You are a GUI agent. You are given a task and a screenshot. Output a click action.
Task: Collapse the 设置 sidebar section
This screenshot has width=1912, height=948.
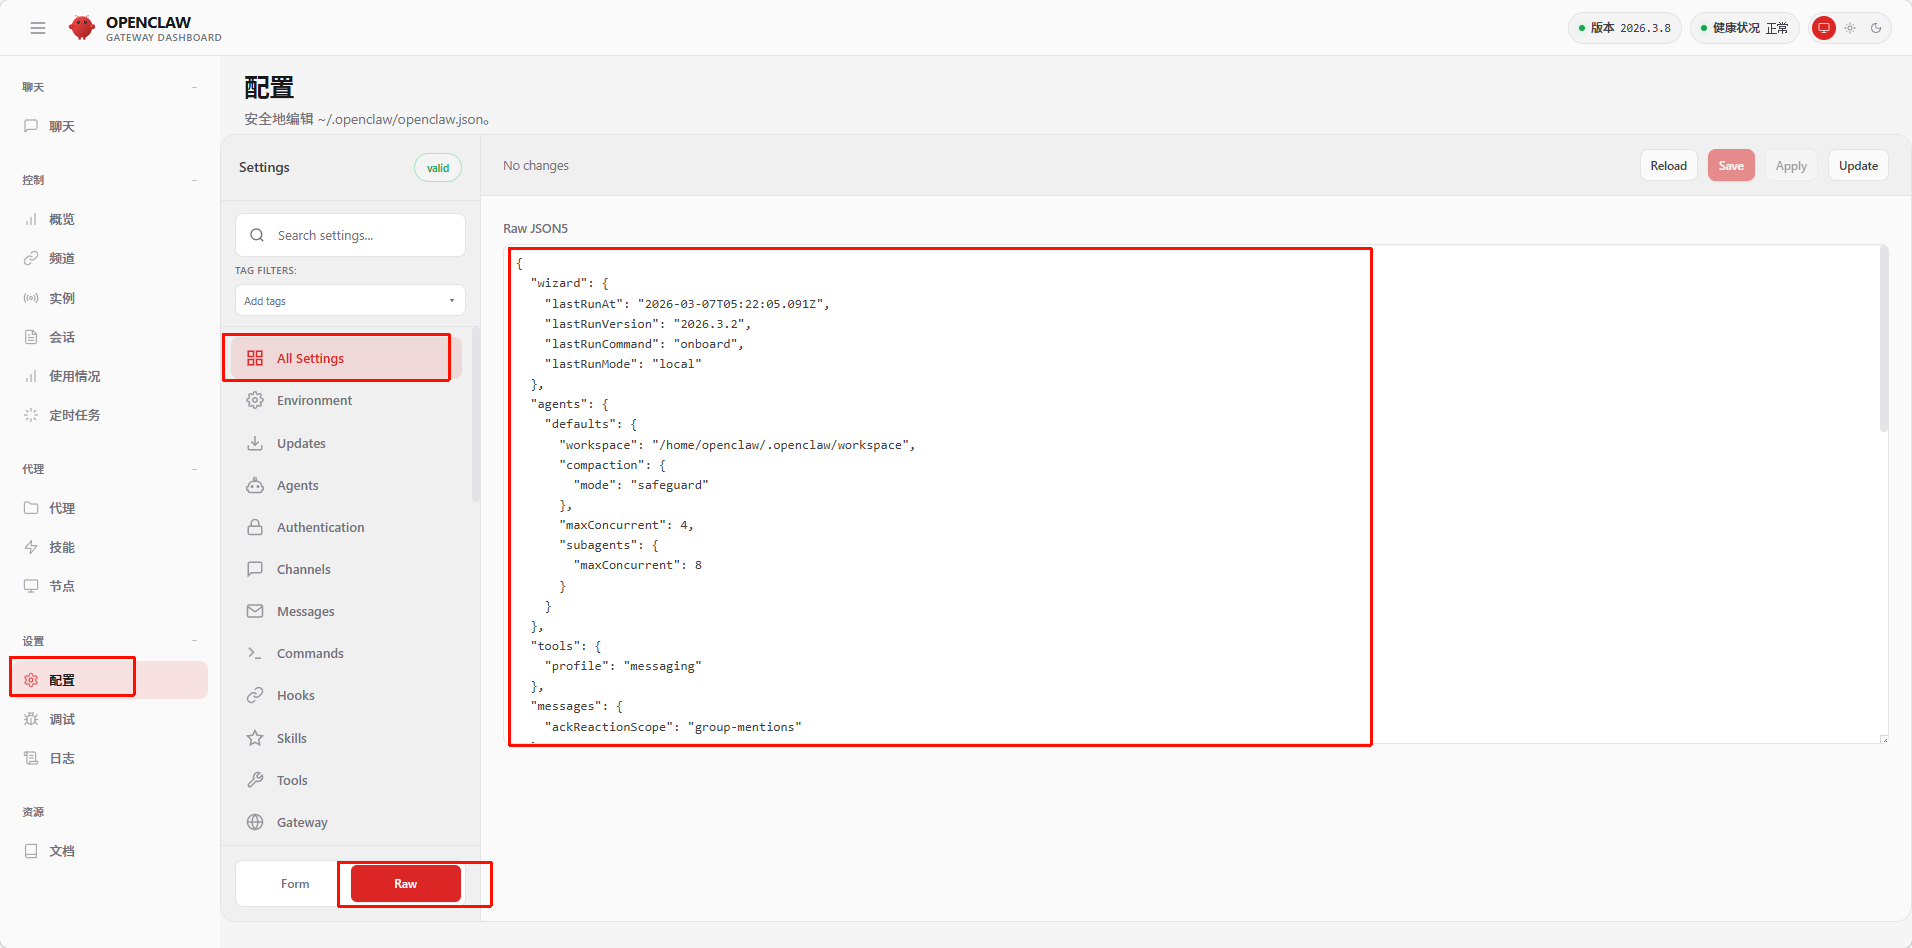pyautogui.click(x=194, y=641)
